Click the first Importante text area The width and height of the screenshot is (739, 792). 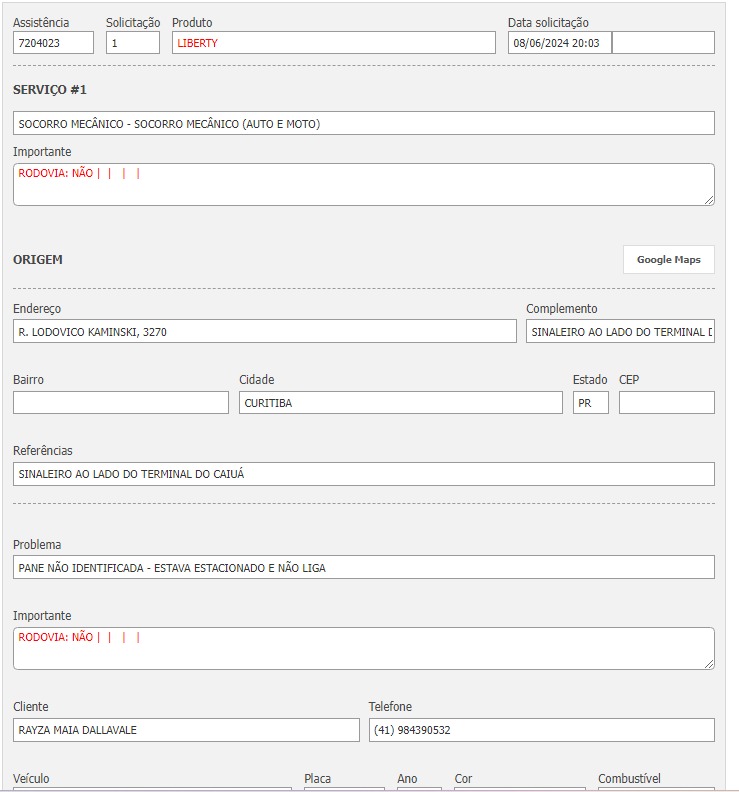point(363,185)
